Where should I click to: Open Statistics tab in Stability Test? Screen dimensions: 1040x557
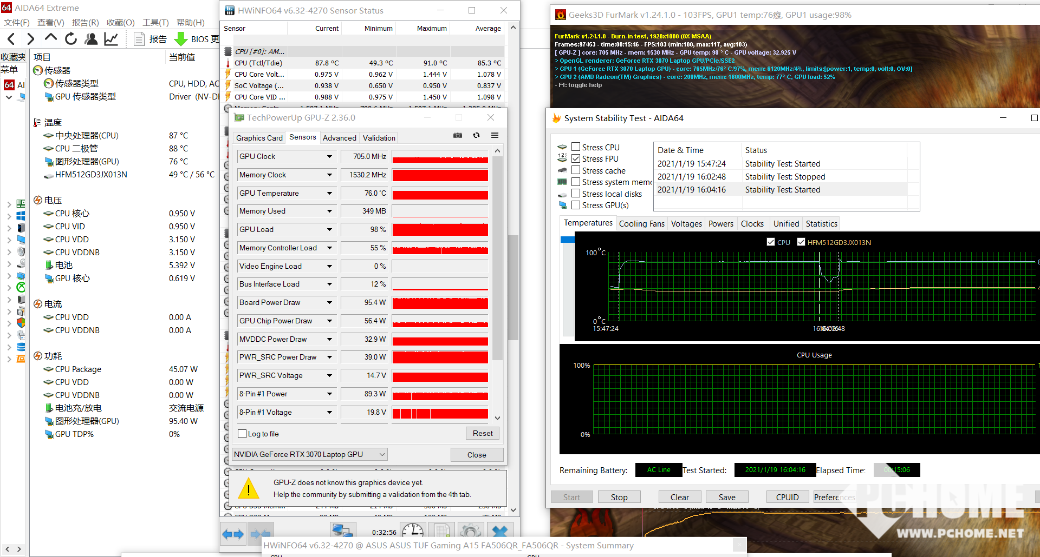[x=821, y=224]
